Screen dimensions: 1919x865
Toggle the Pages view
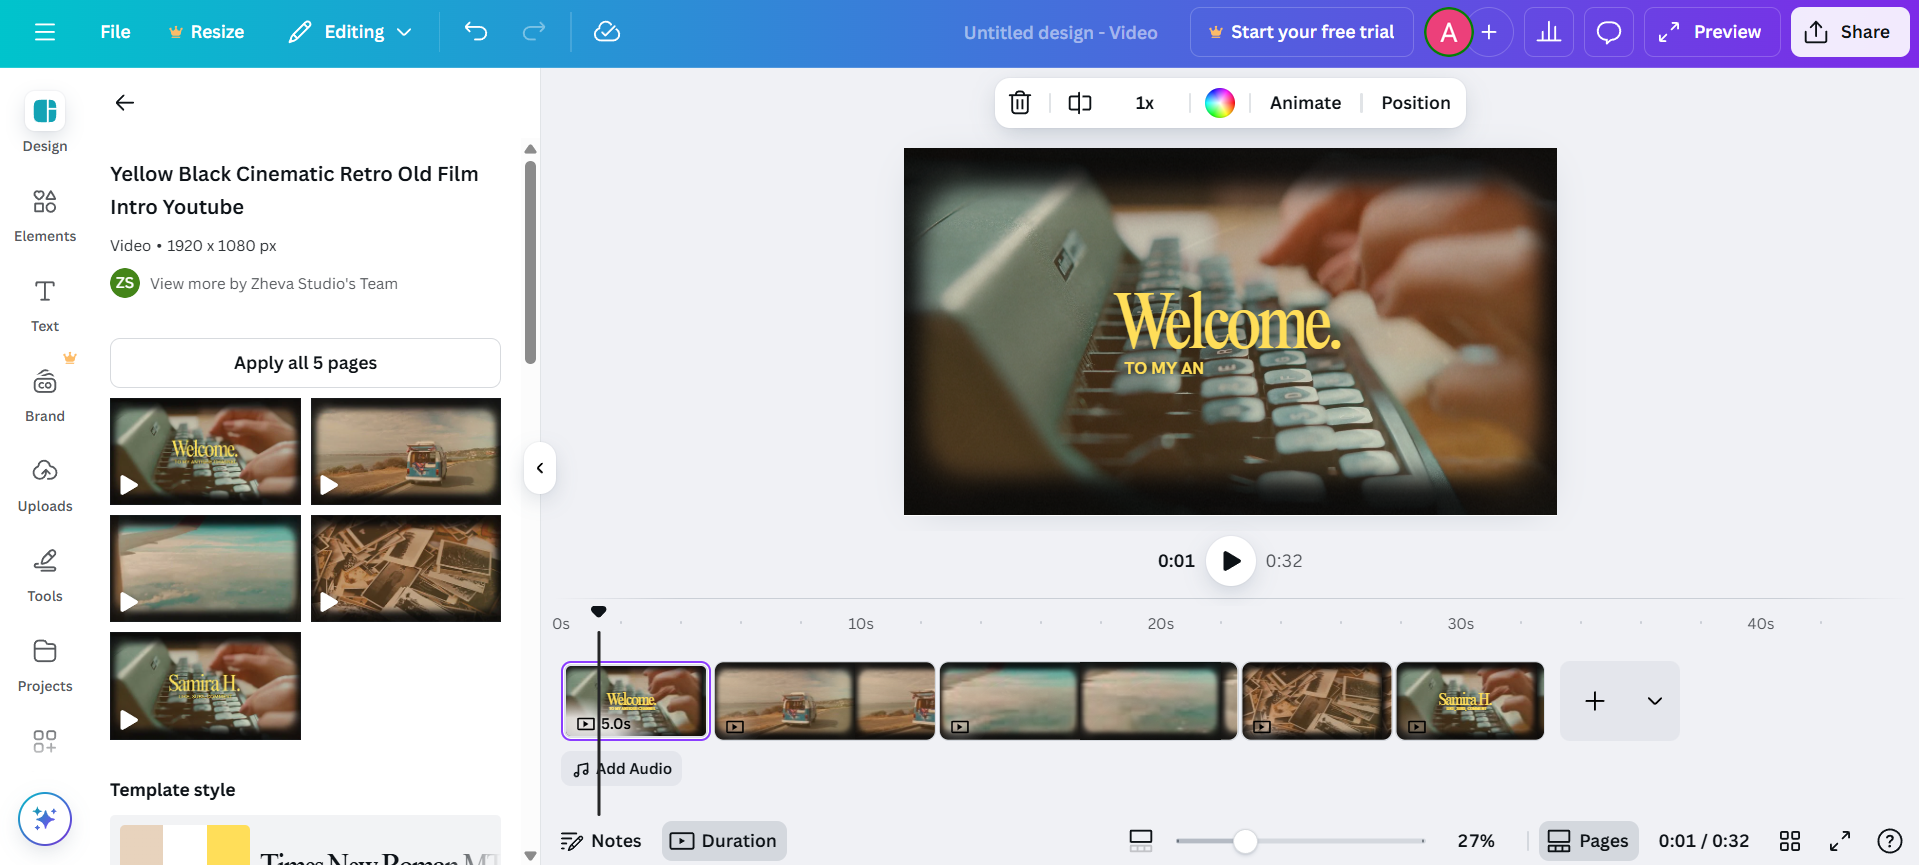click(x=1588, y=841)
